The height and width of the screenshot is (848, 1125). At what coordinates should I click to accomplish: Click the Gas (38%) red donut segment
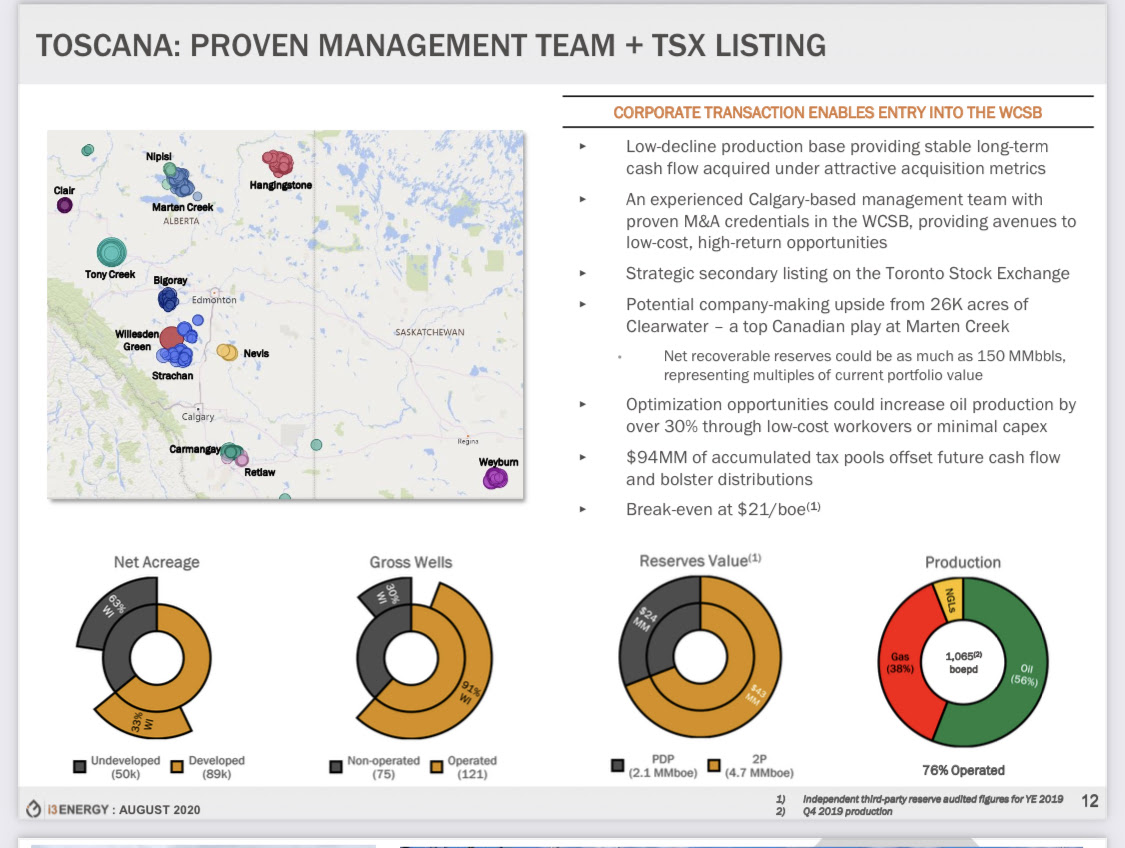click(x=901, y=664)
